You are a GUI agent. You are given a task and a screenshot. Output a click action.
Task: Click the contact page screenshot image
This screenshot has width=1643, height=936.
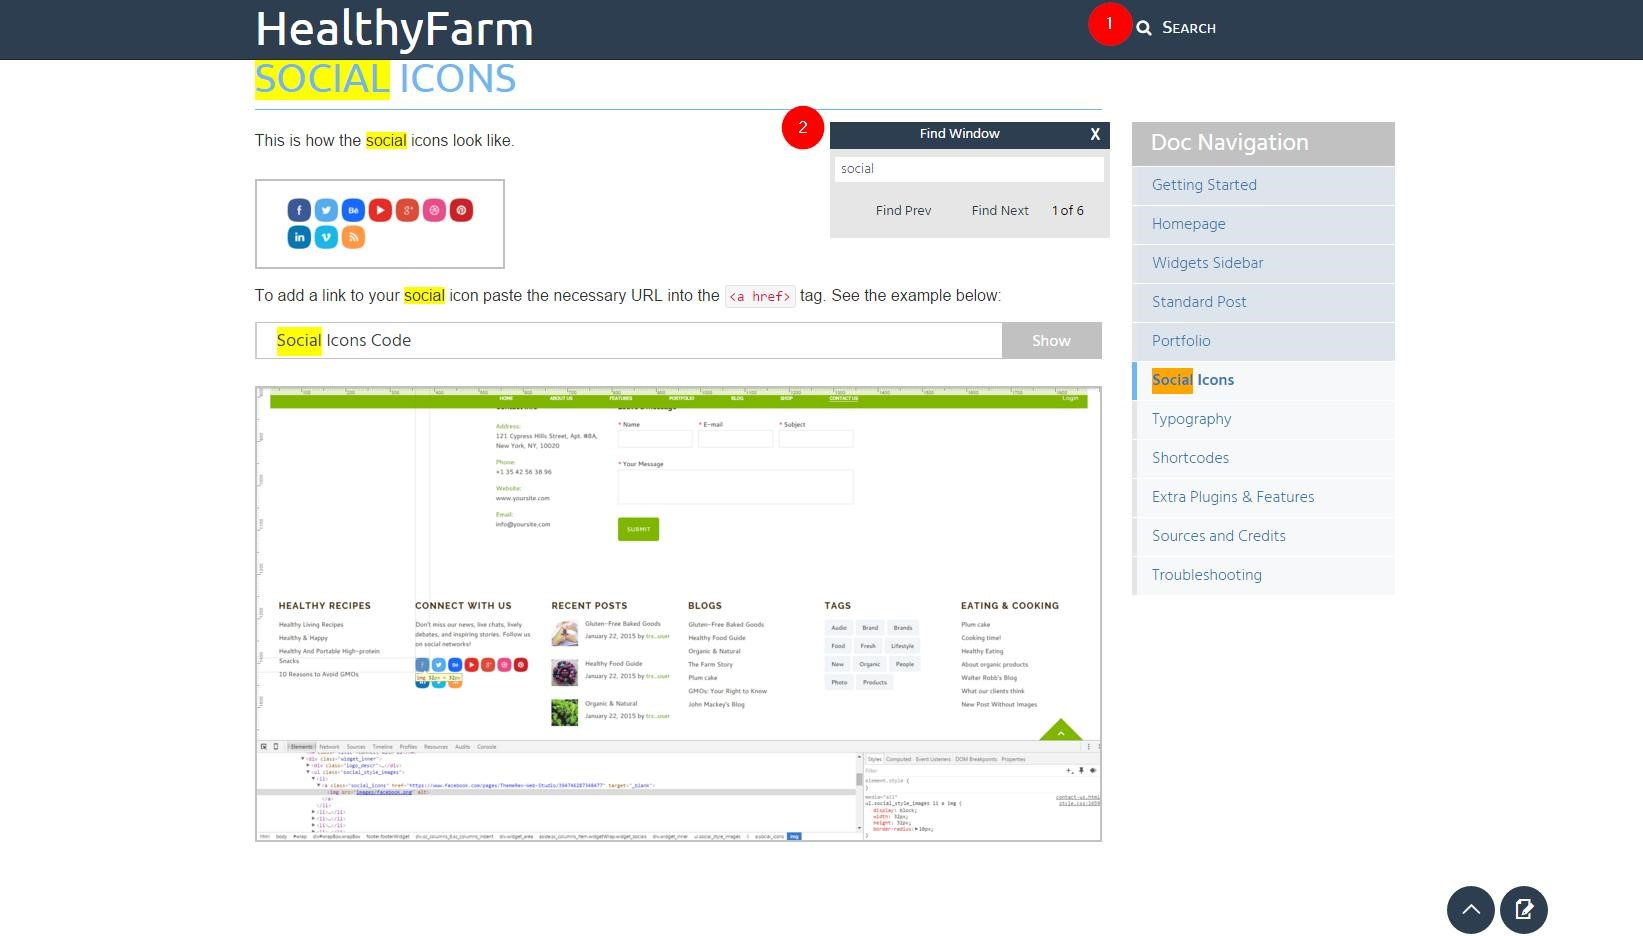[678, 613]
